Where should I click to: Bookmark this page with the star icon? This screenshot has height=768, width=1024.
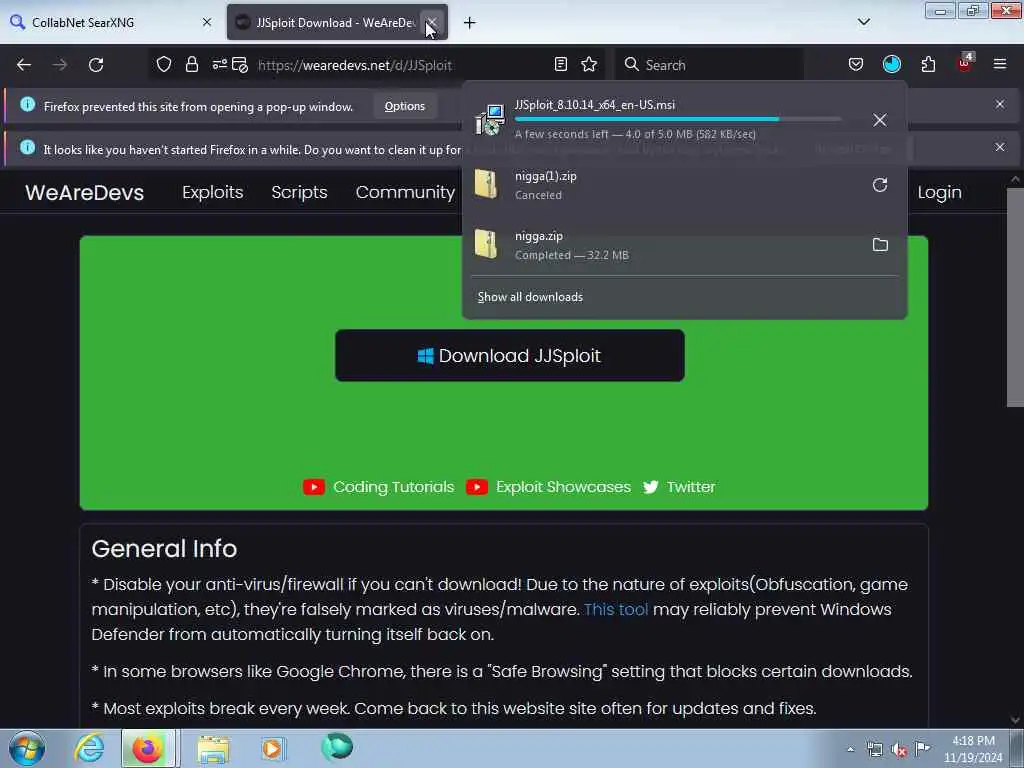(589, 64)
